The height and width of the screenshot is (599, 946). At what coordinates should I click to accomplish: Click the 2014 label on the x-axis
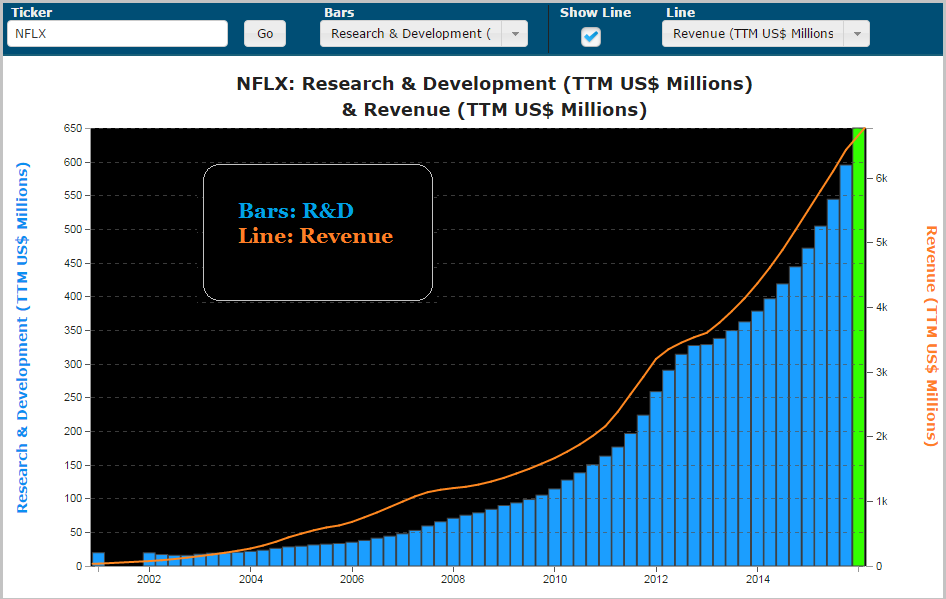coord(758,579)
